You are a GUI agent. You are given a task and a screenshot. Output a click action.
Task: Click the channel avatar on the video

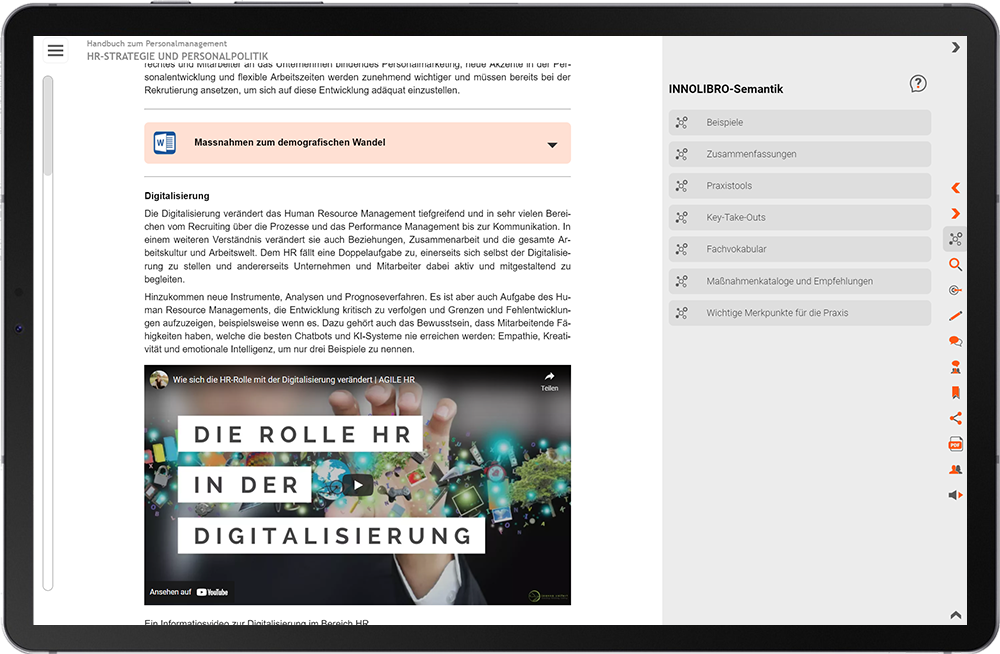point(159,380)
